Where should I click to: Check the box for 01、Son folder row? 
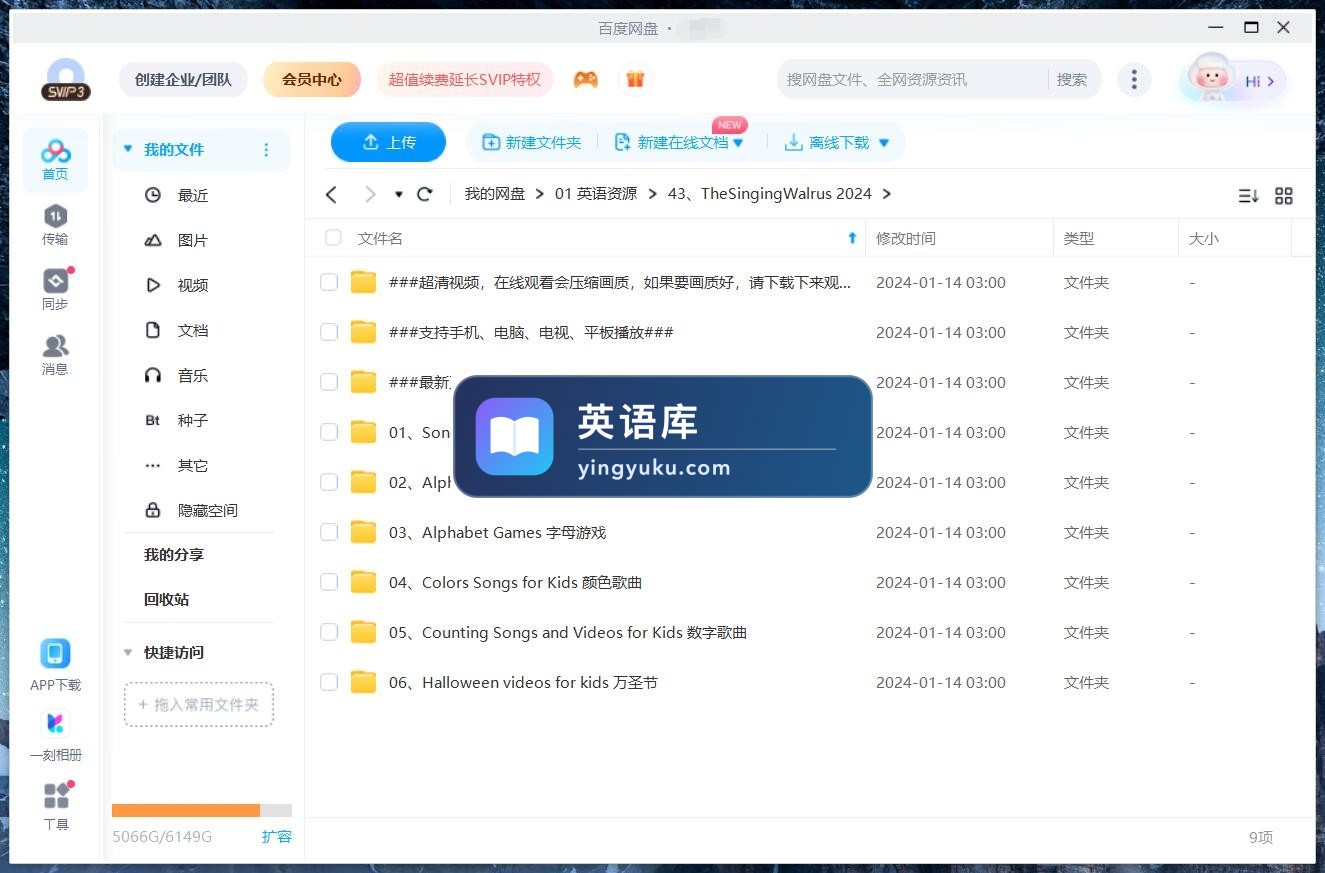[329, 432]
